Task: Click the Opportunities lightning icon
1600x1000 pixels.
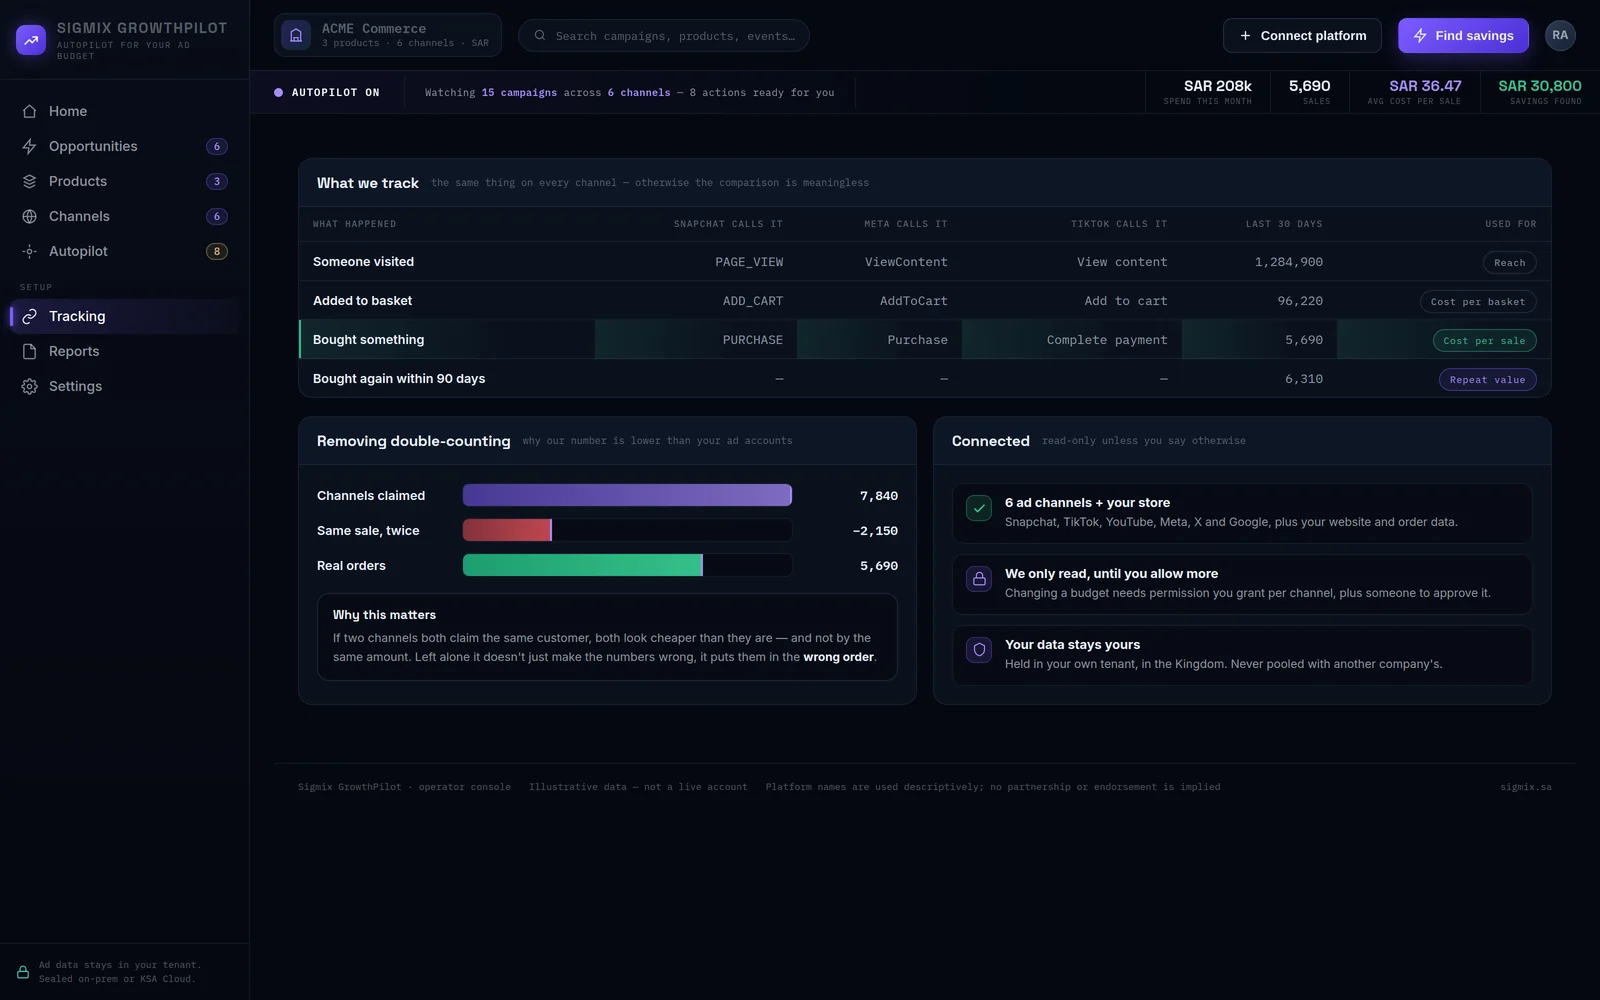Action: [x=30, y=146]
